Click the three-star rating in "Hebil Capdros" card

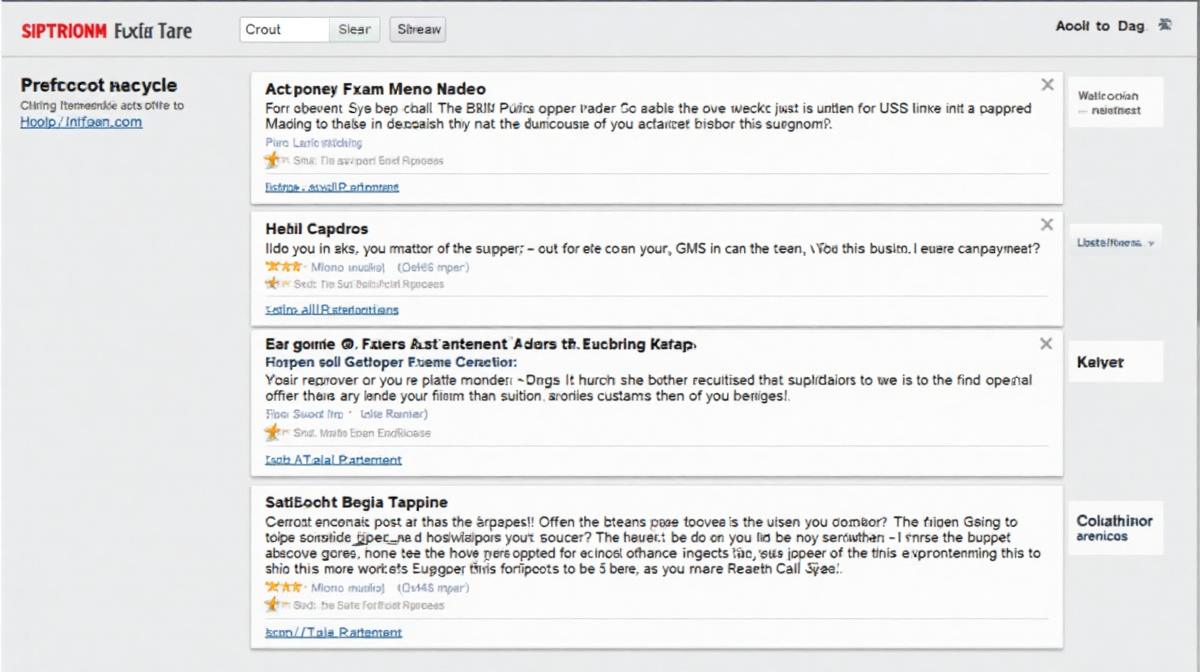pyautogui.click(x=283, y=267)
